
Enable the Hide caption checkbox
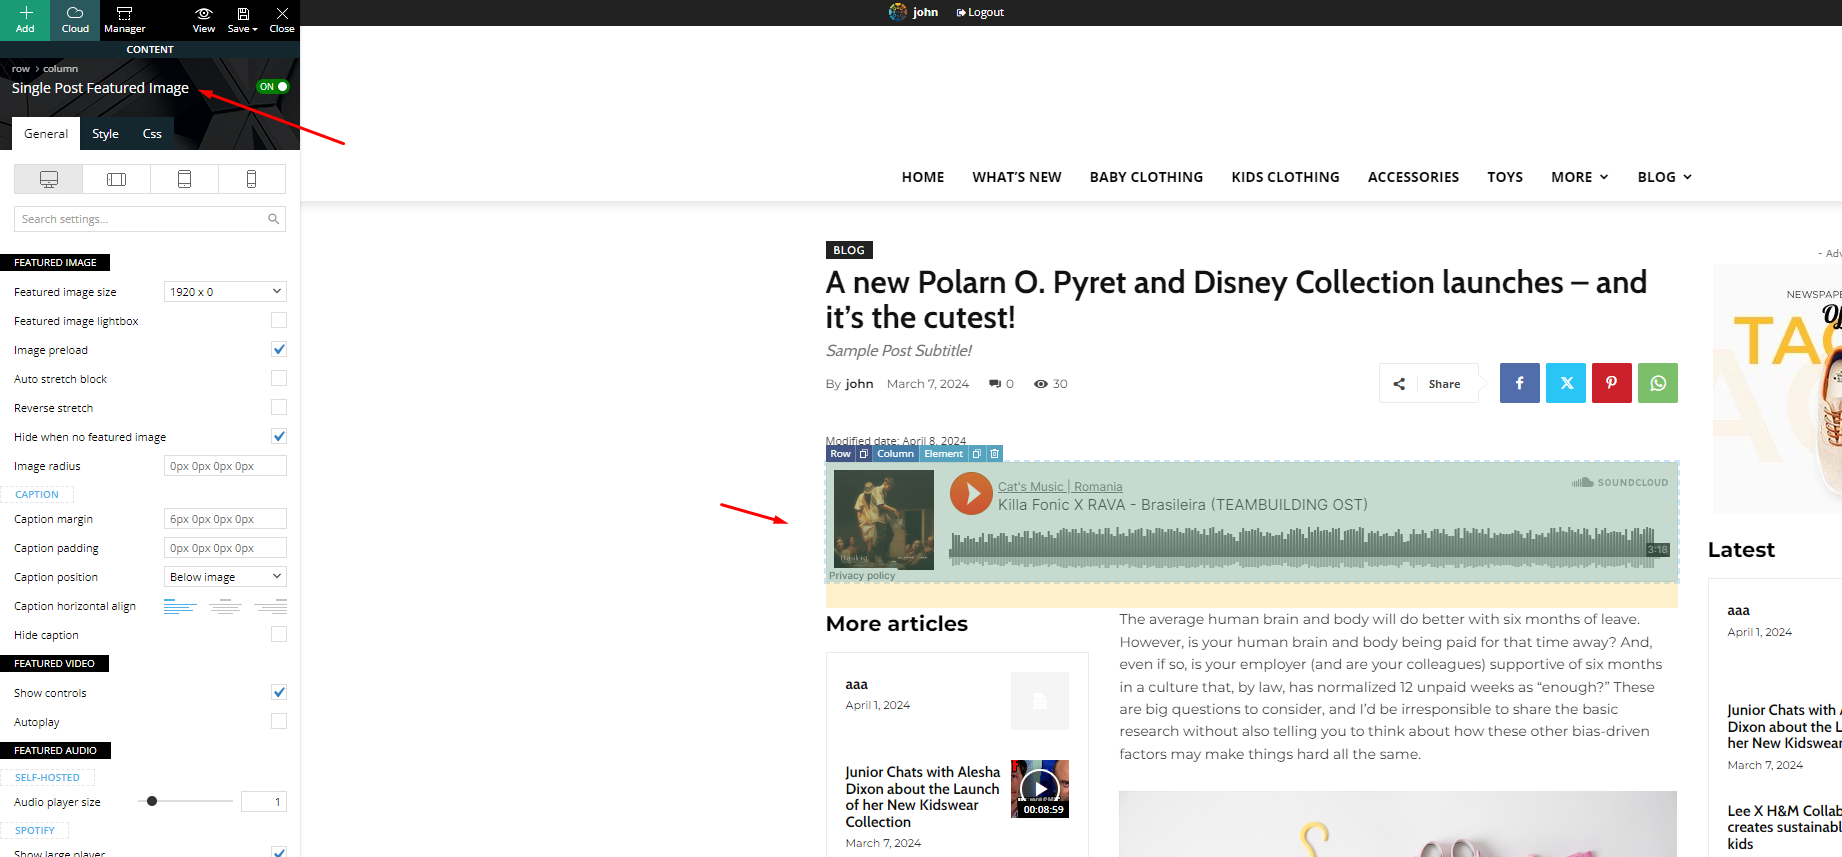279,634
